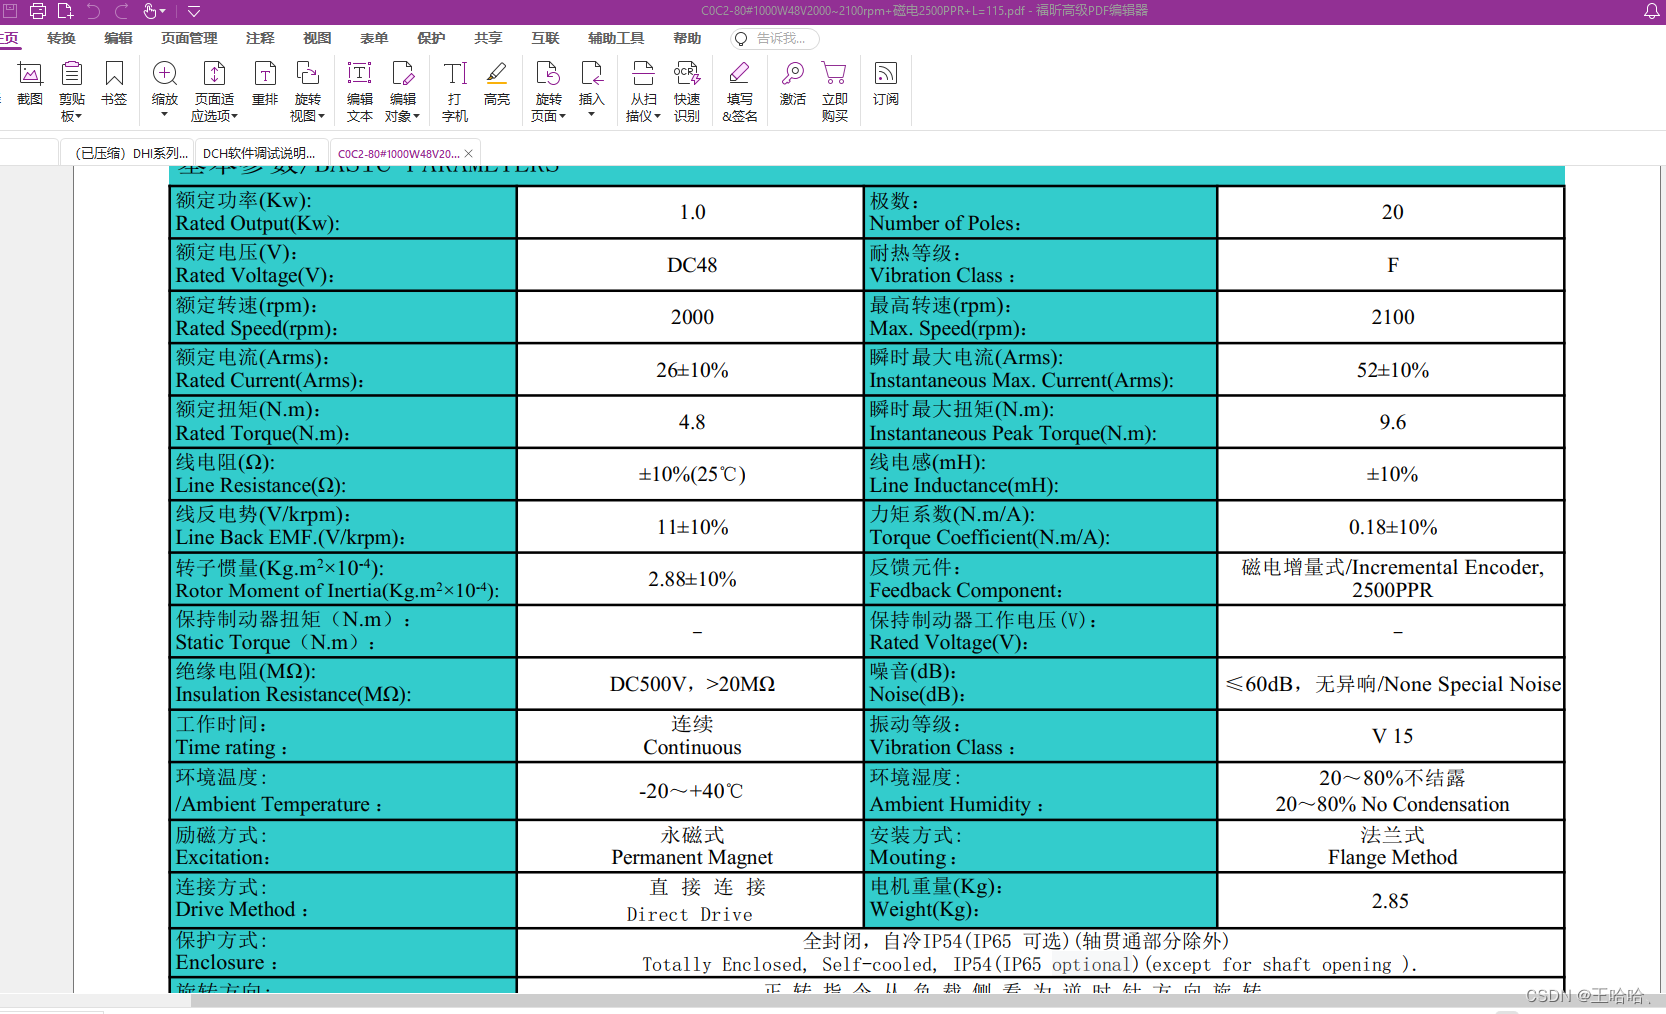Open the 视图 view ribbon tab
This screenshot has height=1014, width=1666.
coord(317,38)
